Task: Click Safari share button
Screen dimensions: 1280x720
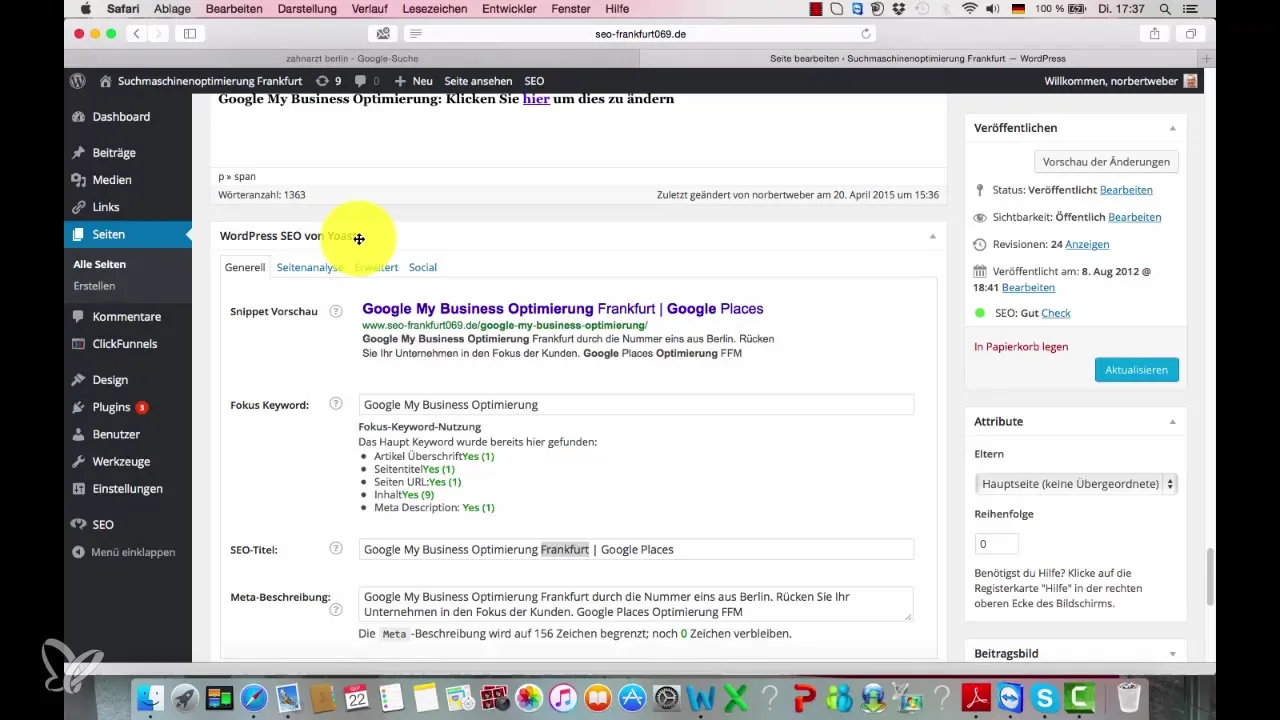Action: click(1155, 33)
